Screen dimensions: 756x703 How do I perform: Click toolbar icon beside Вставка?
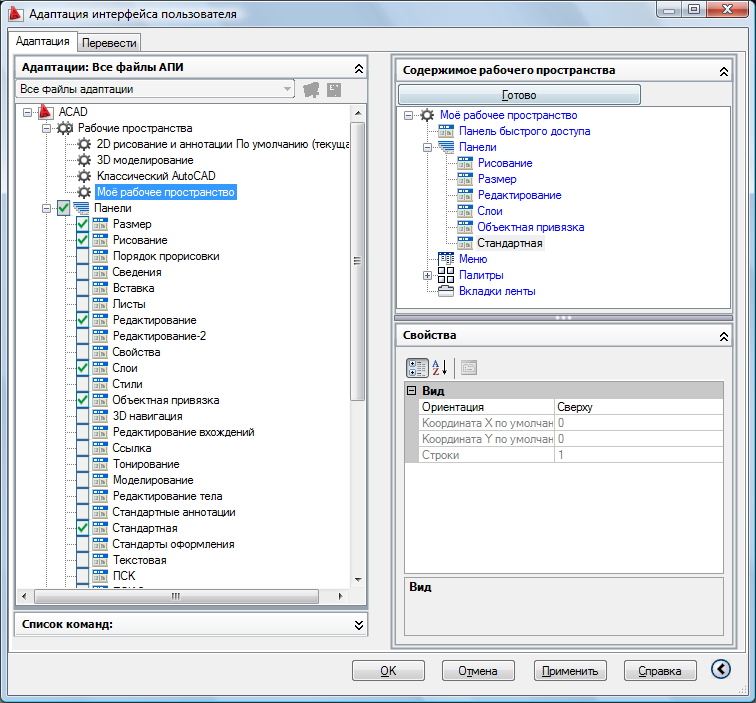100,288
